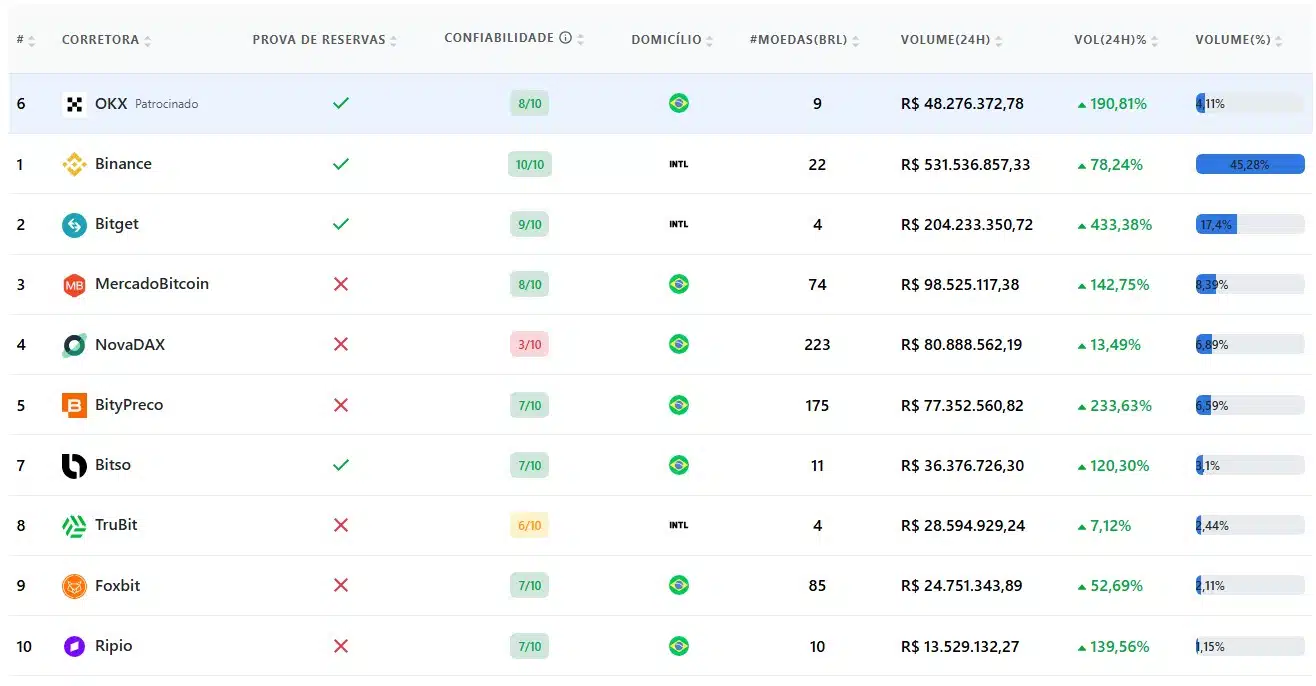
Task: Sort by Vol(24H)% column header
Action: coord(1116,40)
